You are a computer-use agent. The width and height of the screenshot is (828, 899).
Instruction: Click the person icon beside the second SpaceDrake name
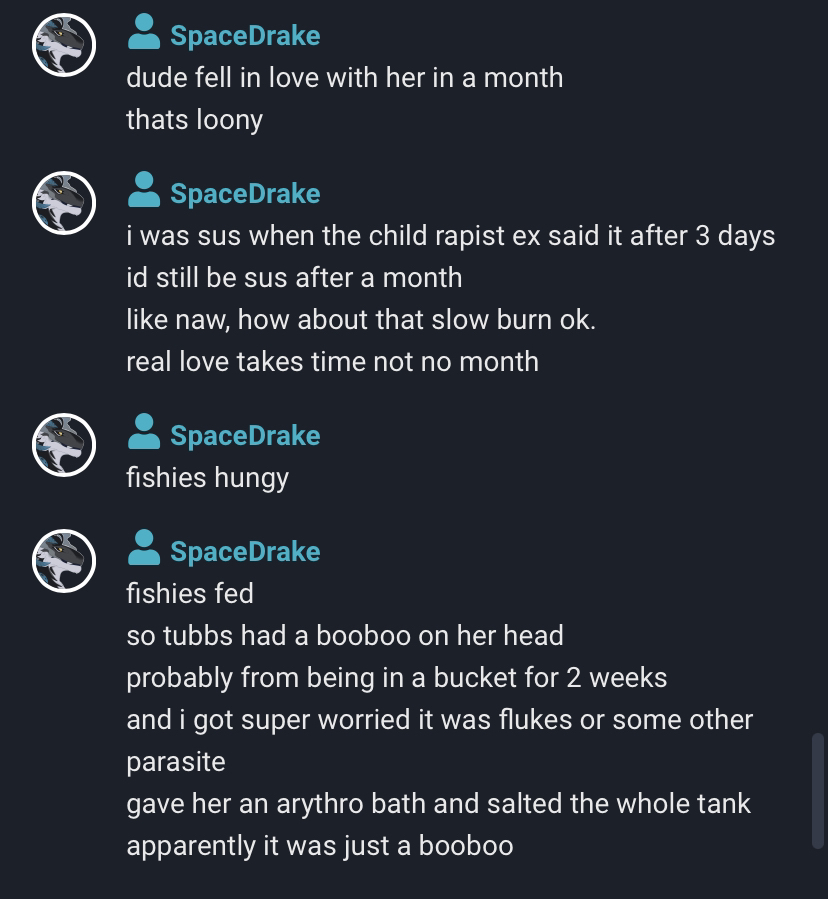point(144,189)
